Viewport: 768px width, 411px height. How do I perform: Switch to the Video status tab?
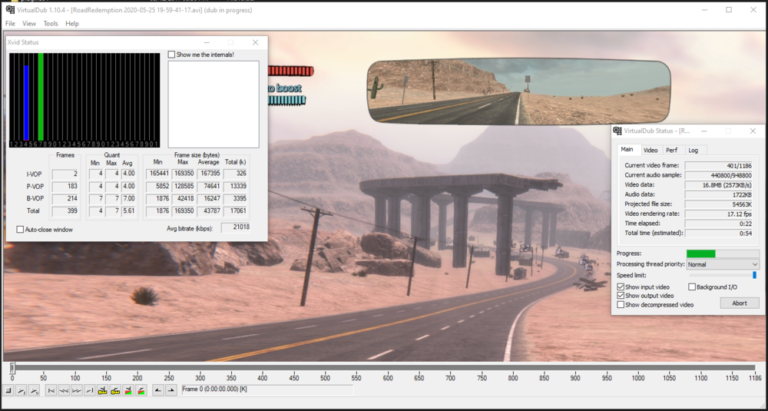(x=650, y=150)
